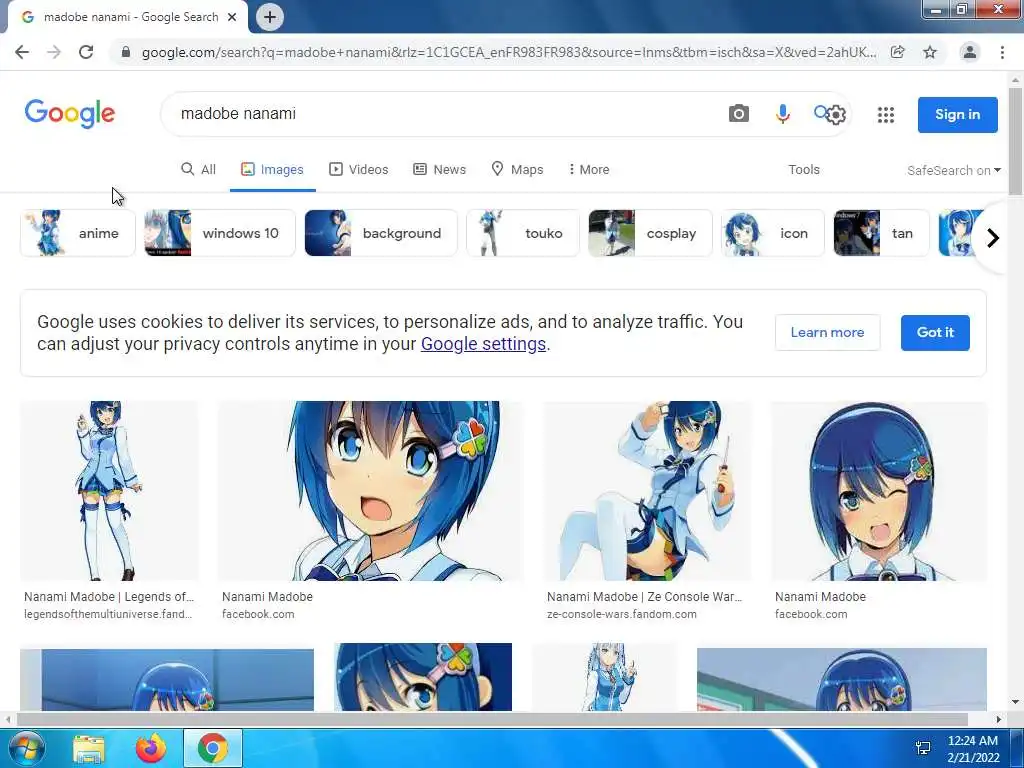1024x768 pixels.
Task: Close the madobe nanami tab
Action: tap(232, 17)
